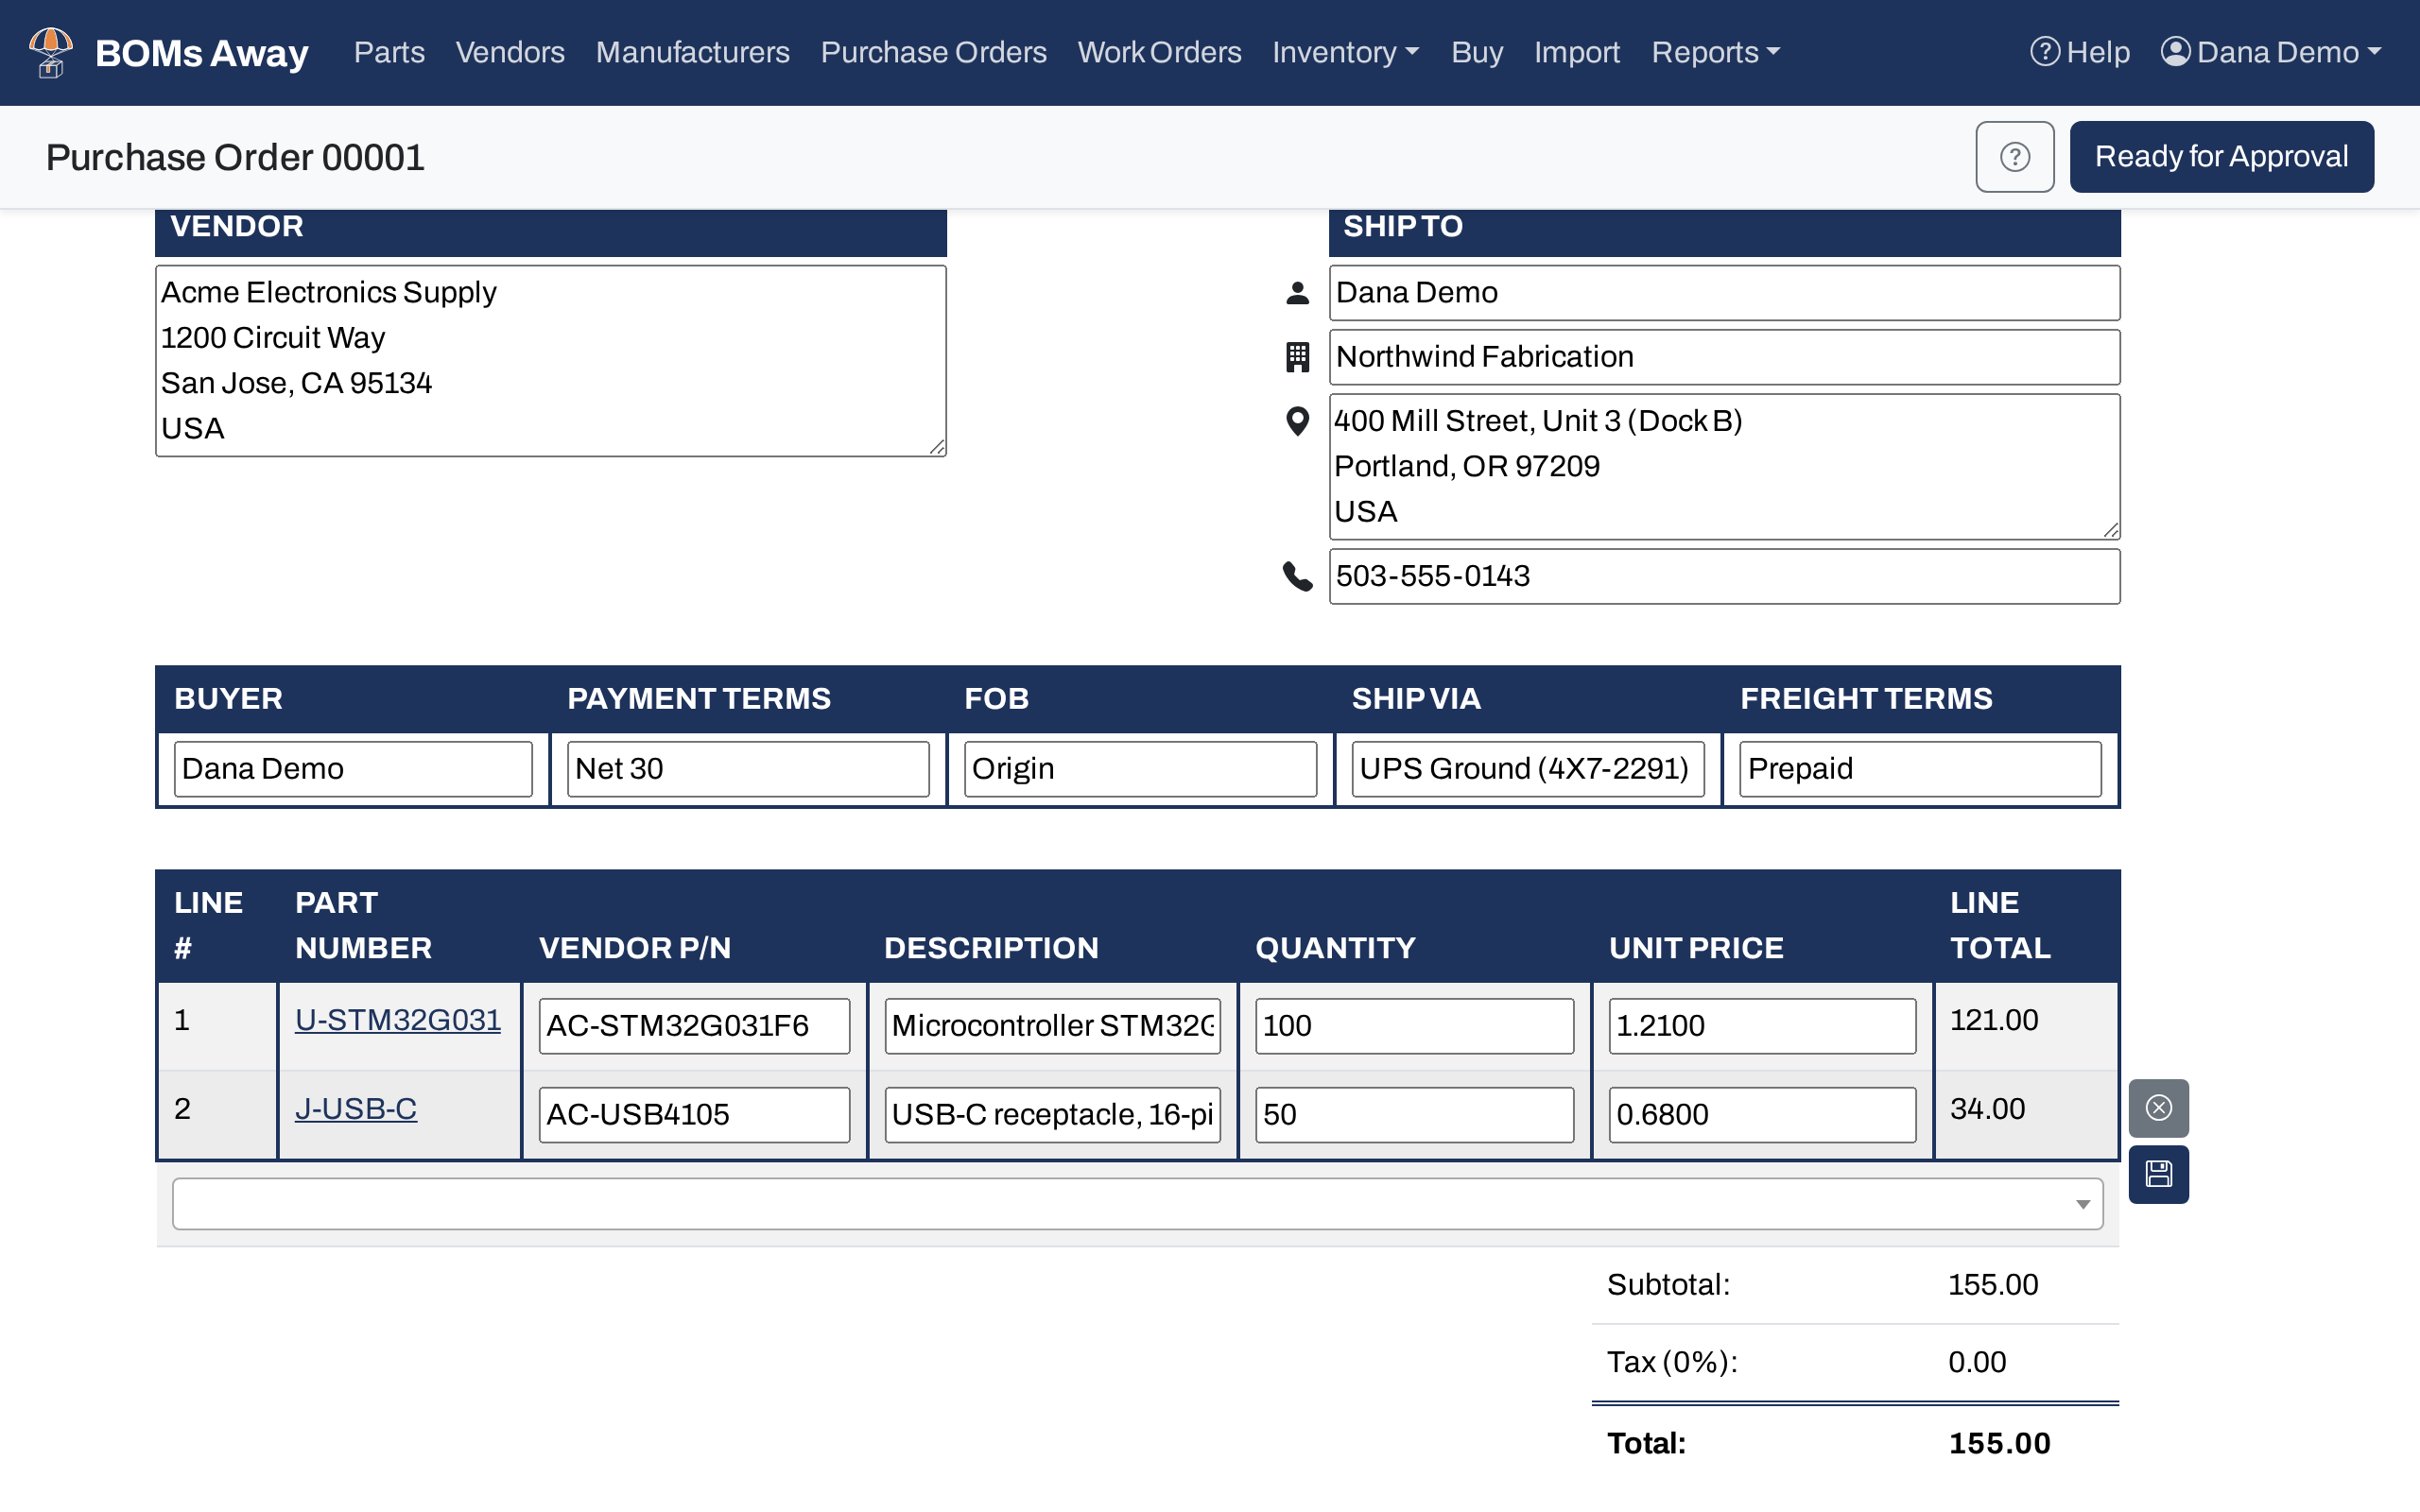Open the U-STM32G031 part link

(x=398, y=1020)
